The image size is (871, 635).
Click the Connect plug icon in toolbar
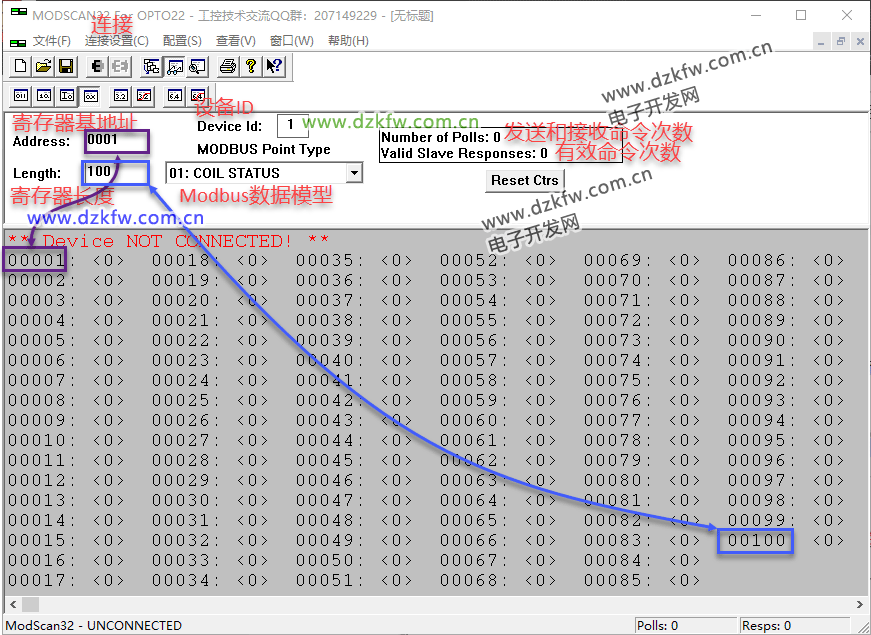pos(98,67)
